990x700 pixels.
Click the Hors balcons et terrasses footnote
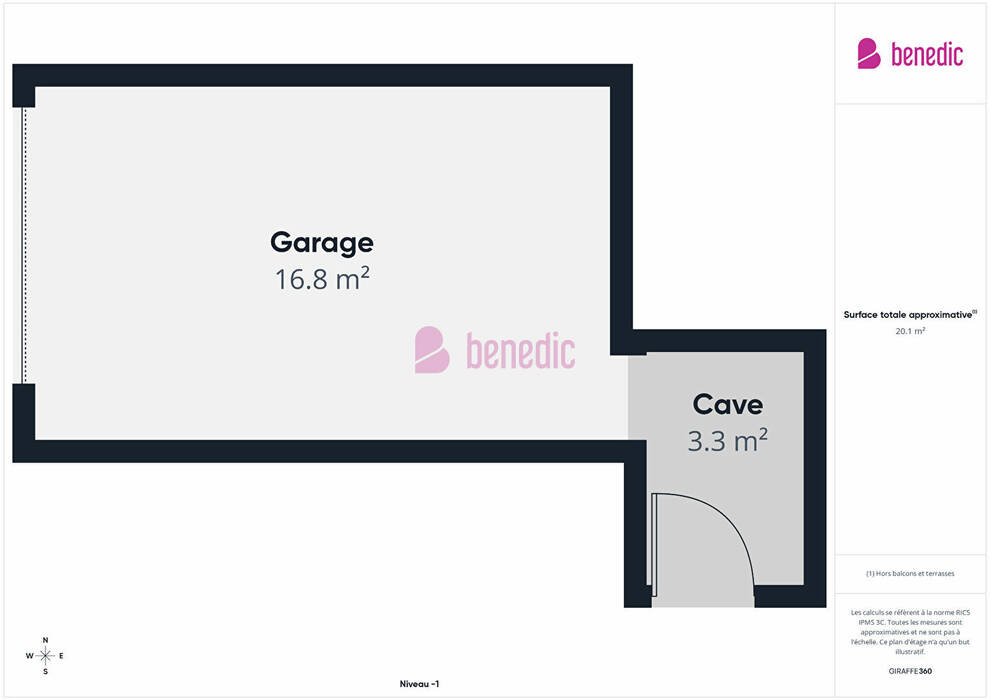[x=910, y=573]
